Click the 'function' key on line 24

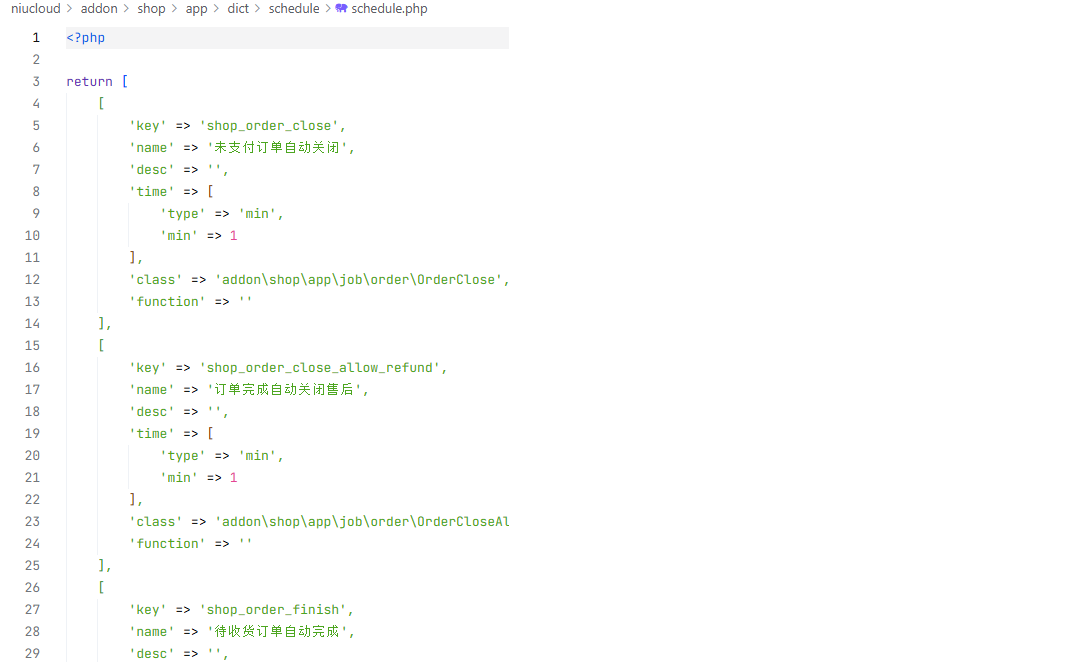pyautogui.click(x=167, y=544)
